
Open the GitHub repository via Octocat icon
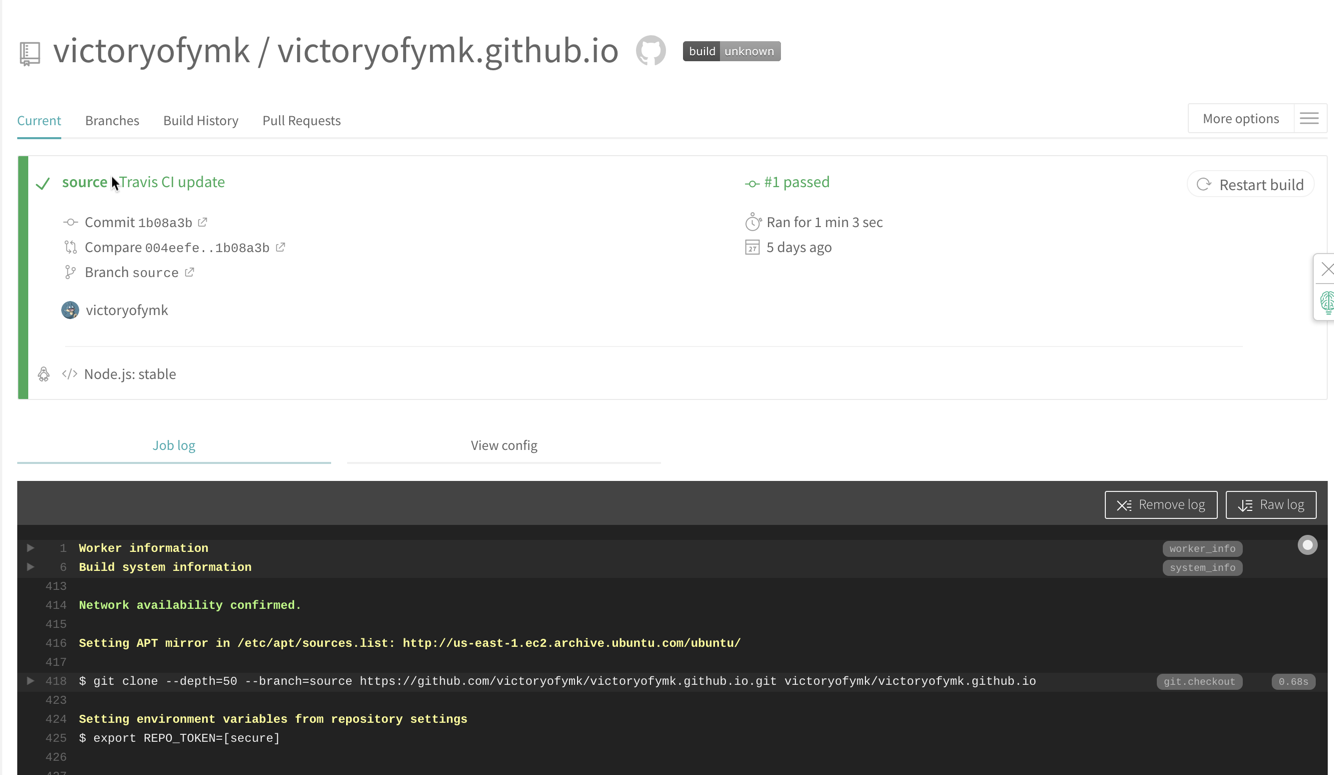pyautogui.click(x=651, y=51)
